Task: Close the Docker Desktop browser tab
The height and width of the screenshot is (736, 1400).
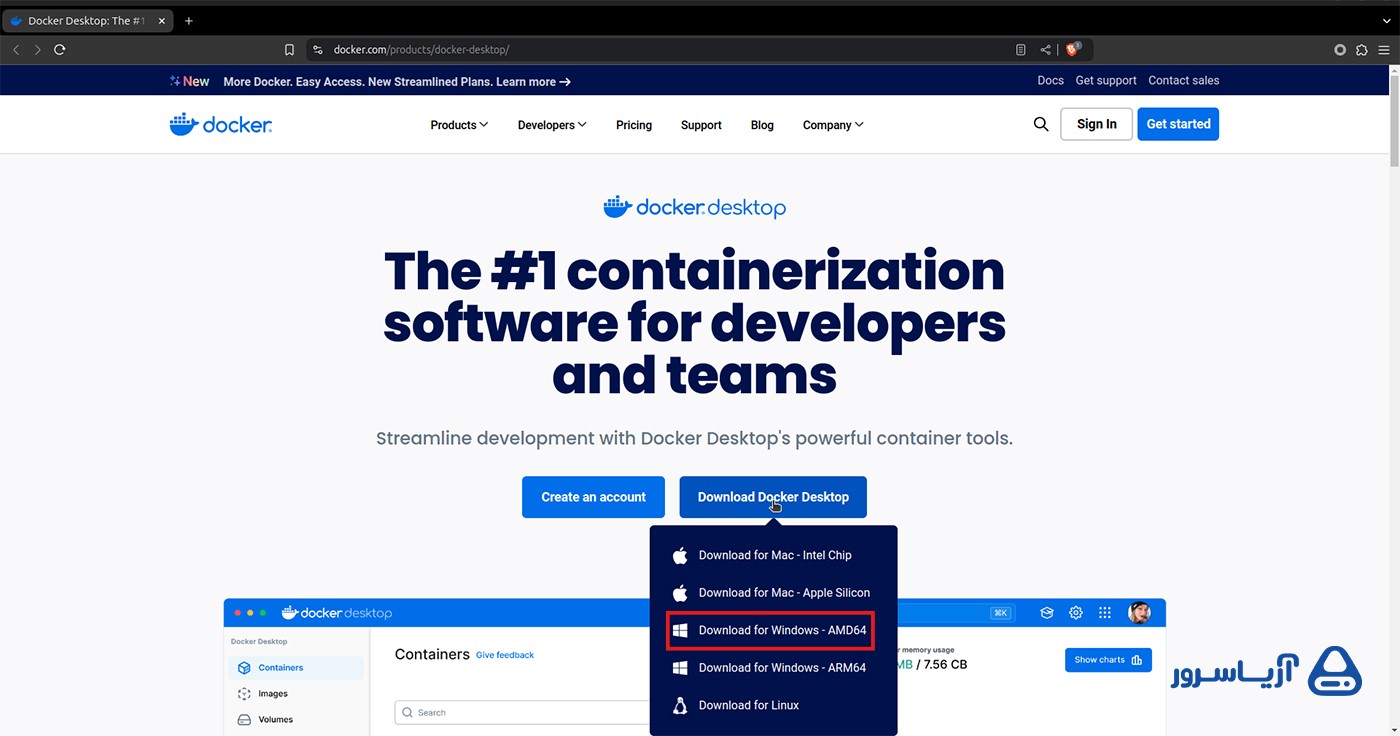Action: tap(162, 20)
